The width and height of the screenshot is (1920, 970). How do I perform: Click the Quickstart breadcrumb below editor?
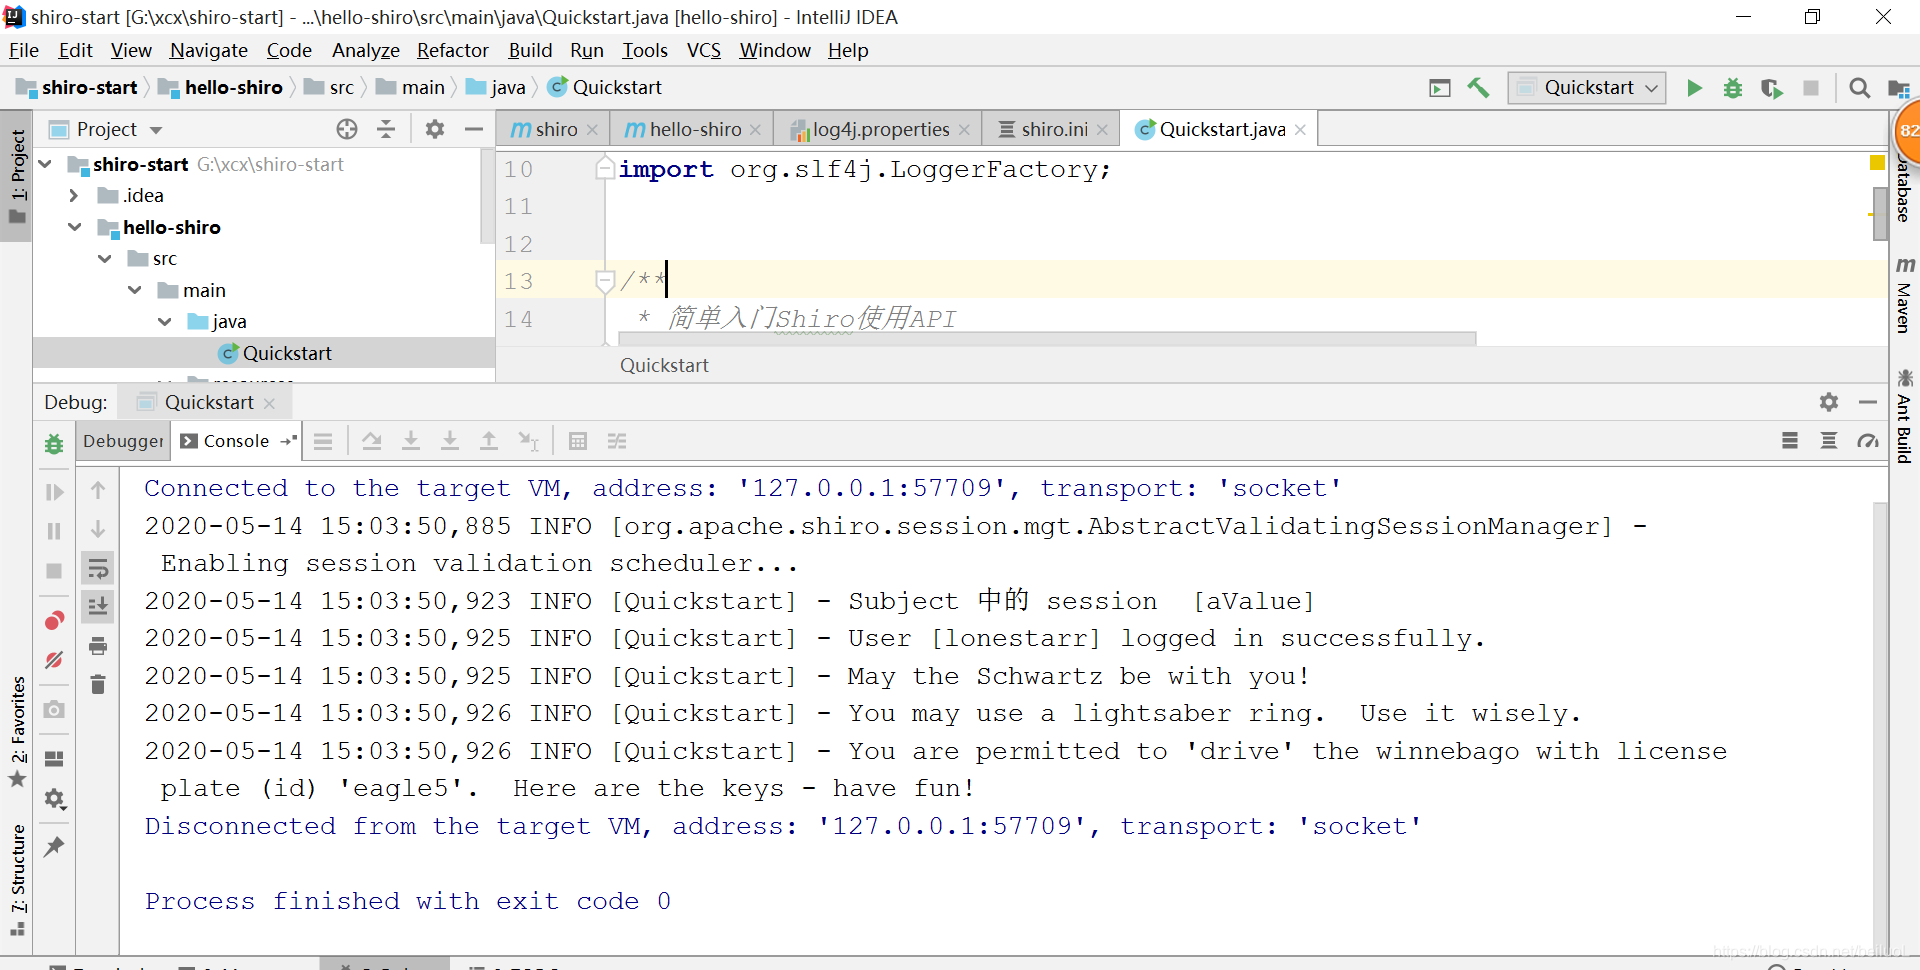tap(664, 365)
